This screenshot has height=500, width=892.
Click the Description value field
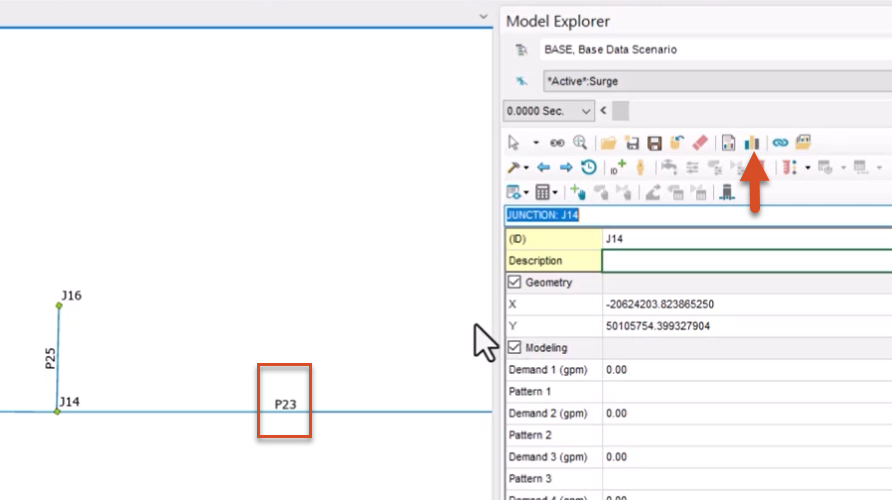tap(747, 261)
